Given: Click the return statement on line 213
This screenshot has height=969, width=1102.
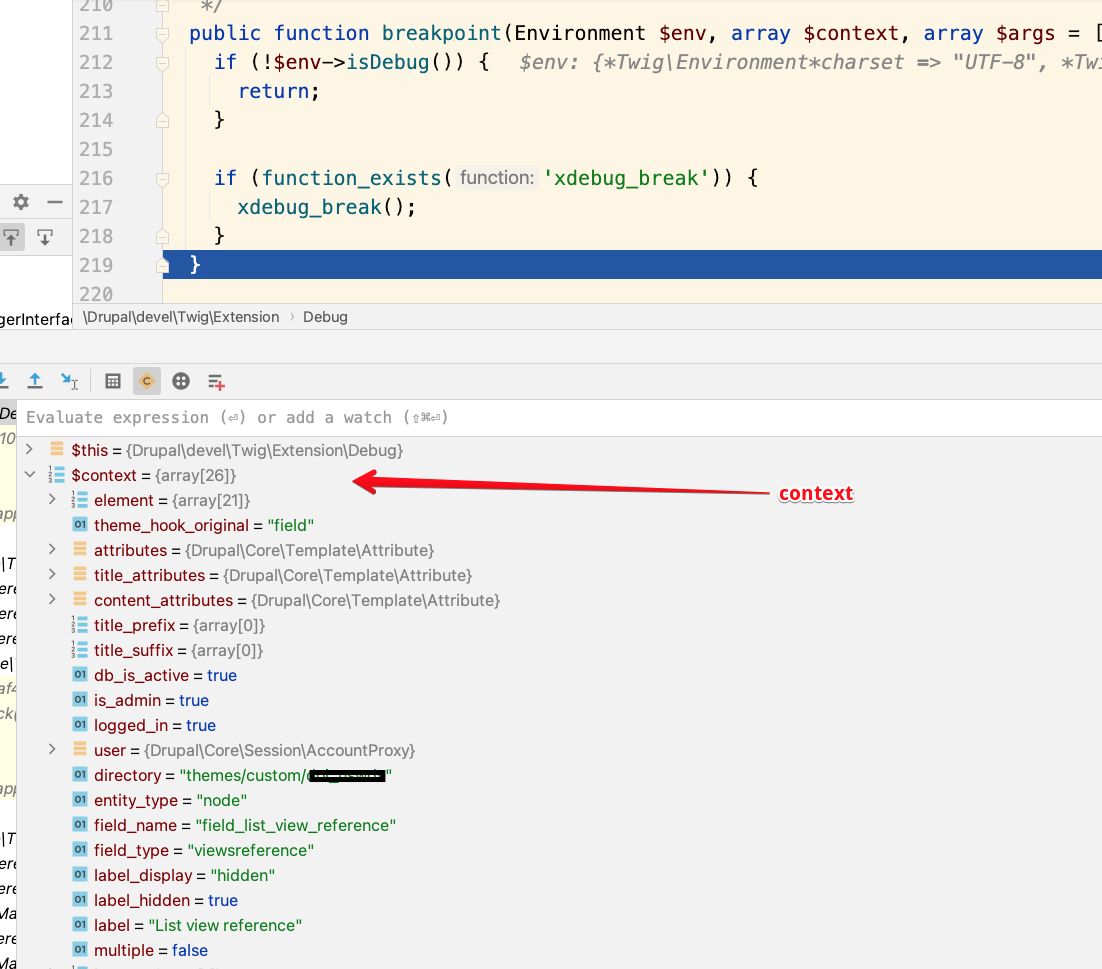Looking at the screenshot, I should click(x=279, y=91).
